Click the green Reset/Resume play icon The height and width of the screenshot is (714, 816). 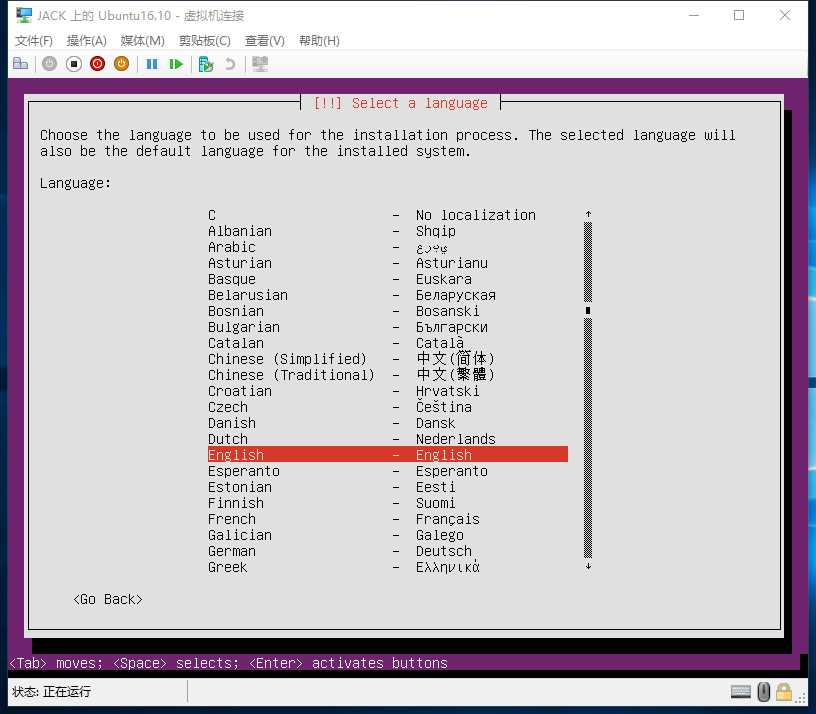coord(176,64)
